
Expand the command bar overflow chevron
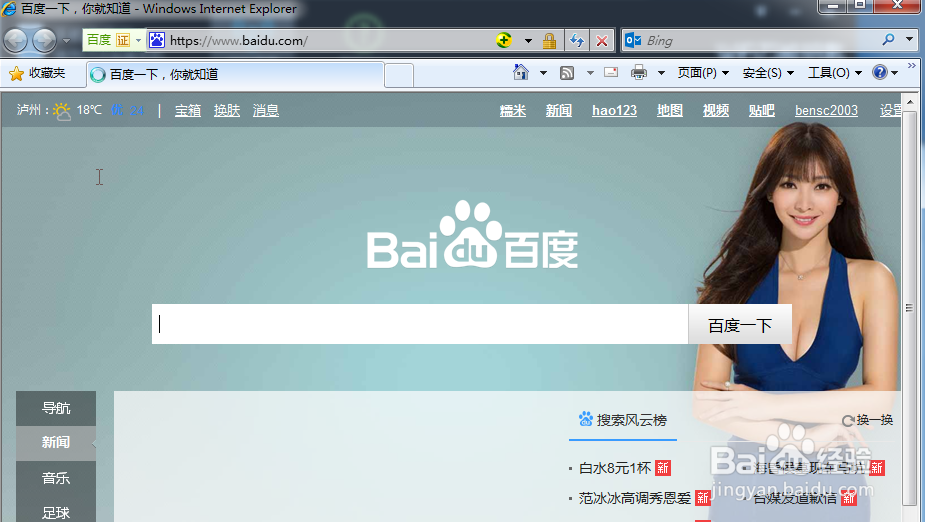(x=912, y=65)
